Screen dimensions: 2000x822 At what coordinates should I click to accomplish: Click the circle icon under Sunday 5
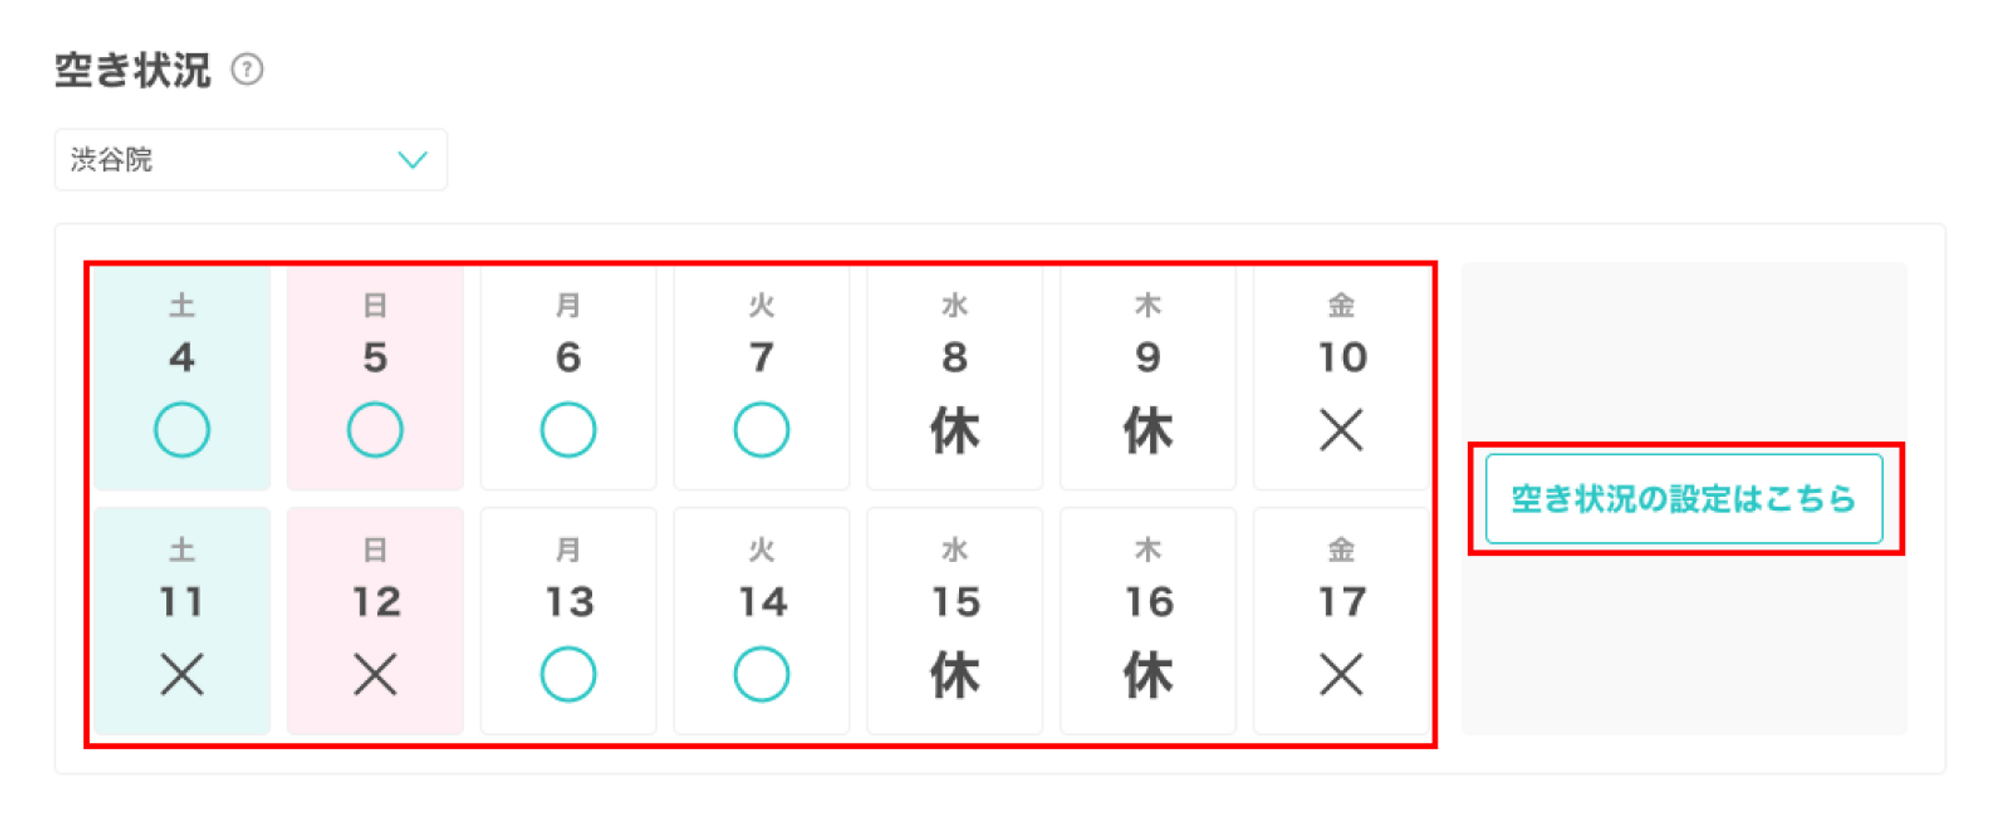click(375, 430)
